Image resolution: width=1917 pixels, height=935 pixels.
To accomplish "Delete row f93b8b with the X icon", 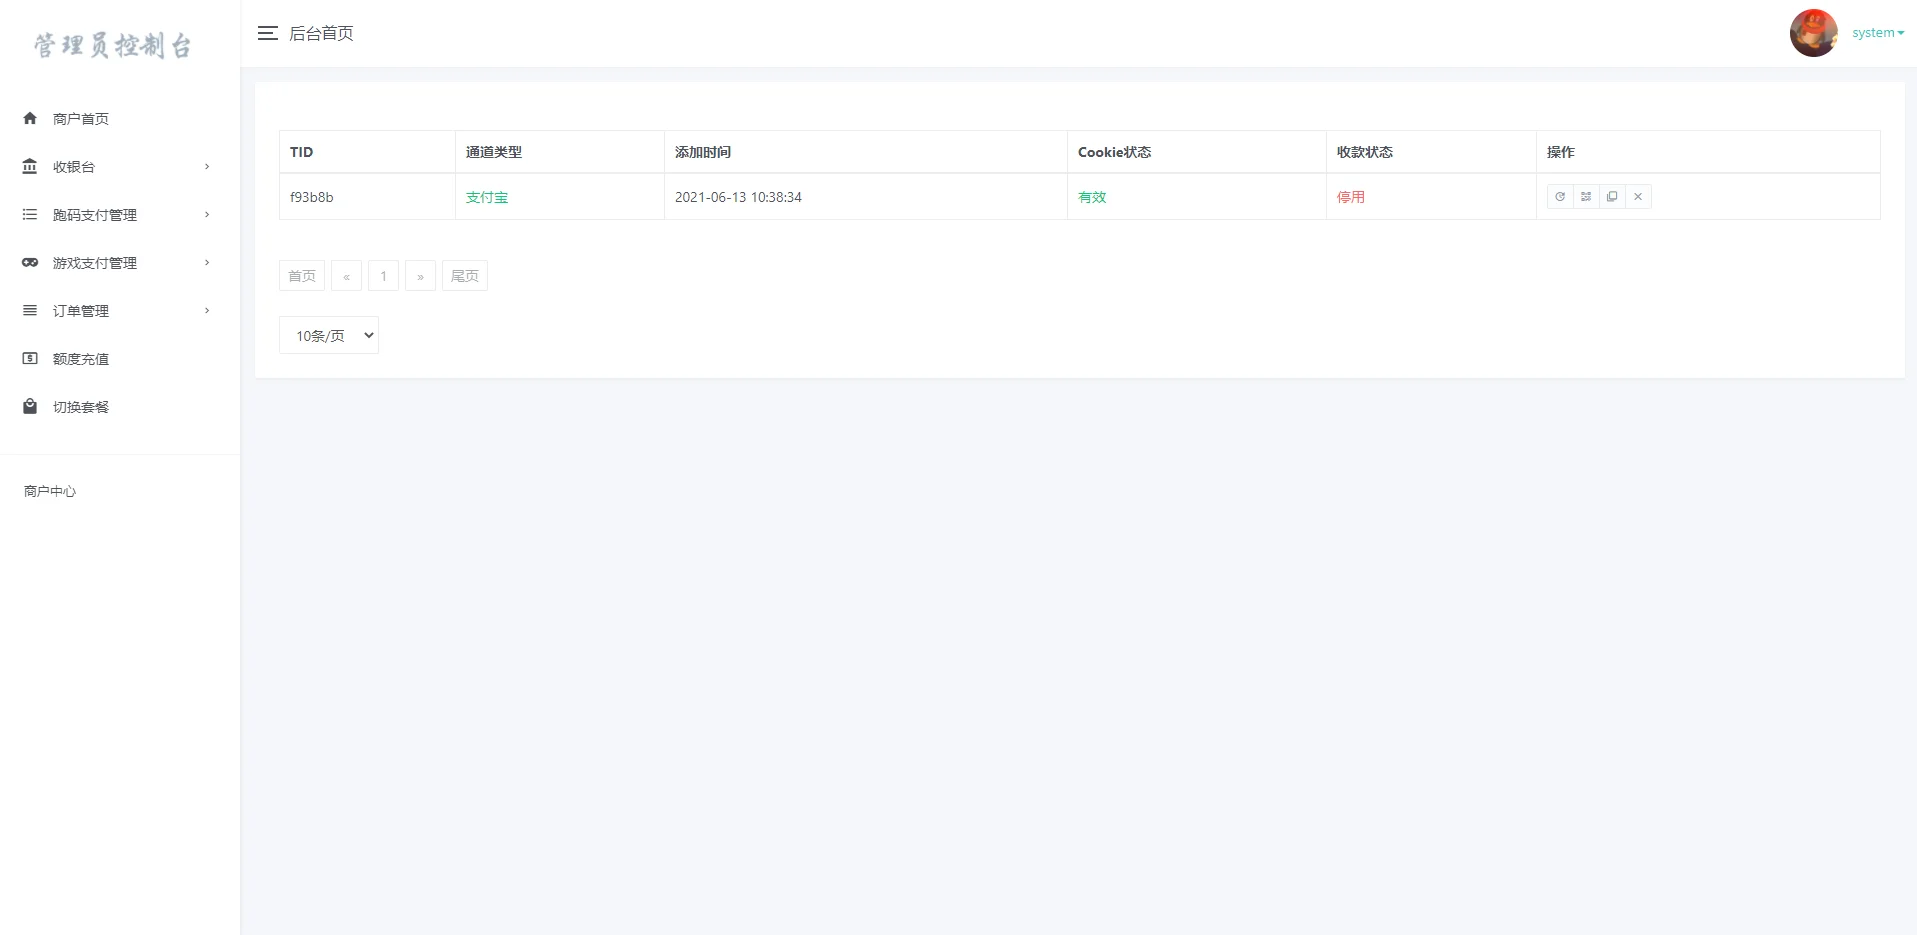I will 1638,197.
